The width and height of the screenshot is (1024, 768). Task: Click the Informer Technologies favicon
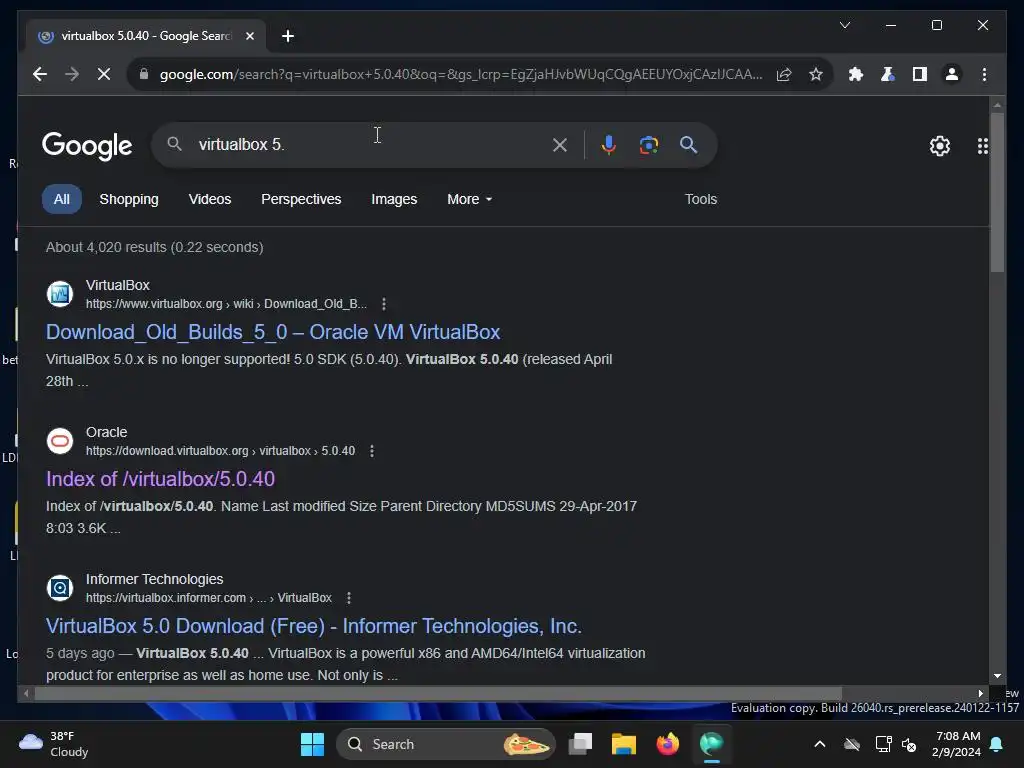tap(60, 588)
